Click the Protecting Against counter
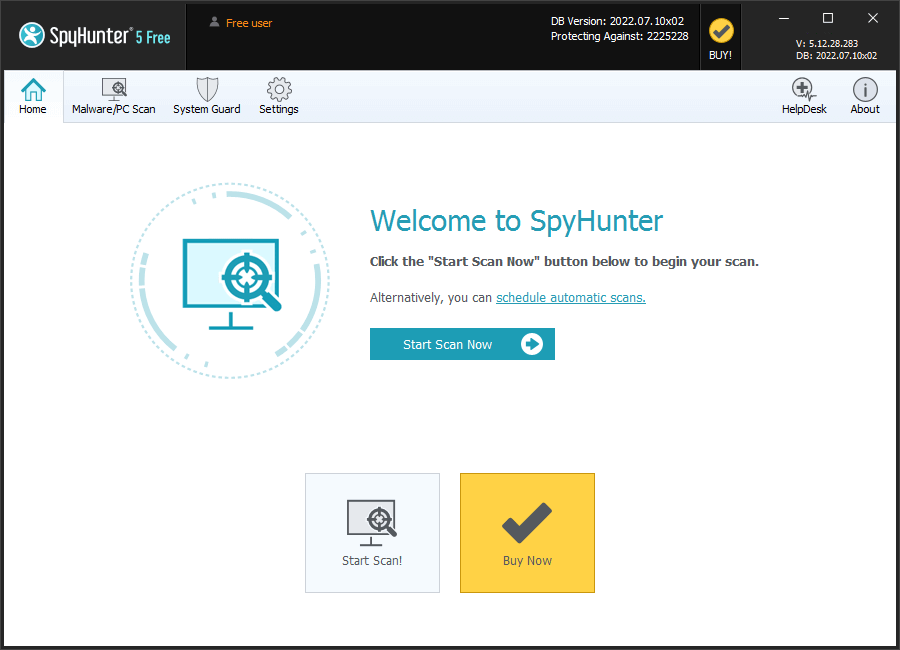Image resolution: width=900 pixels, height=650 pixels. tap(619, 35)
